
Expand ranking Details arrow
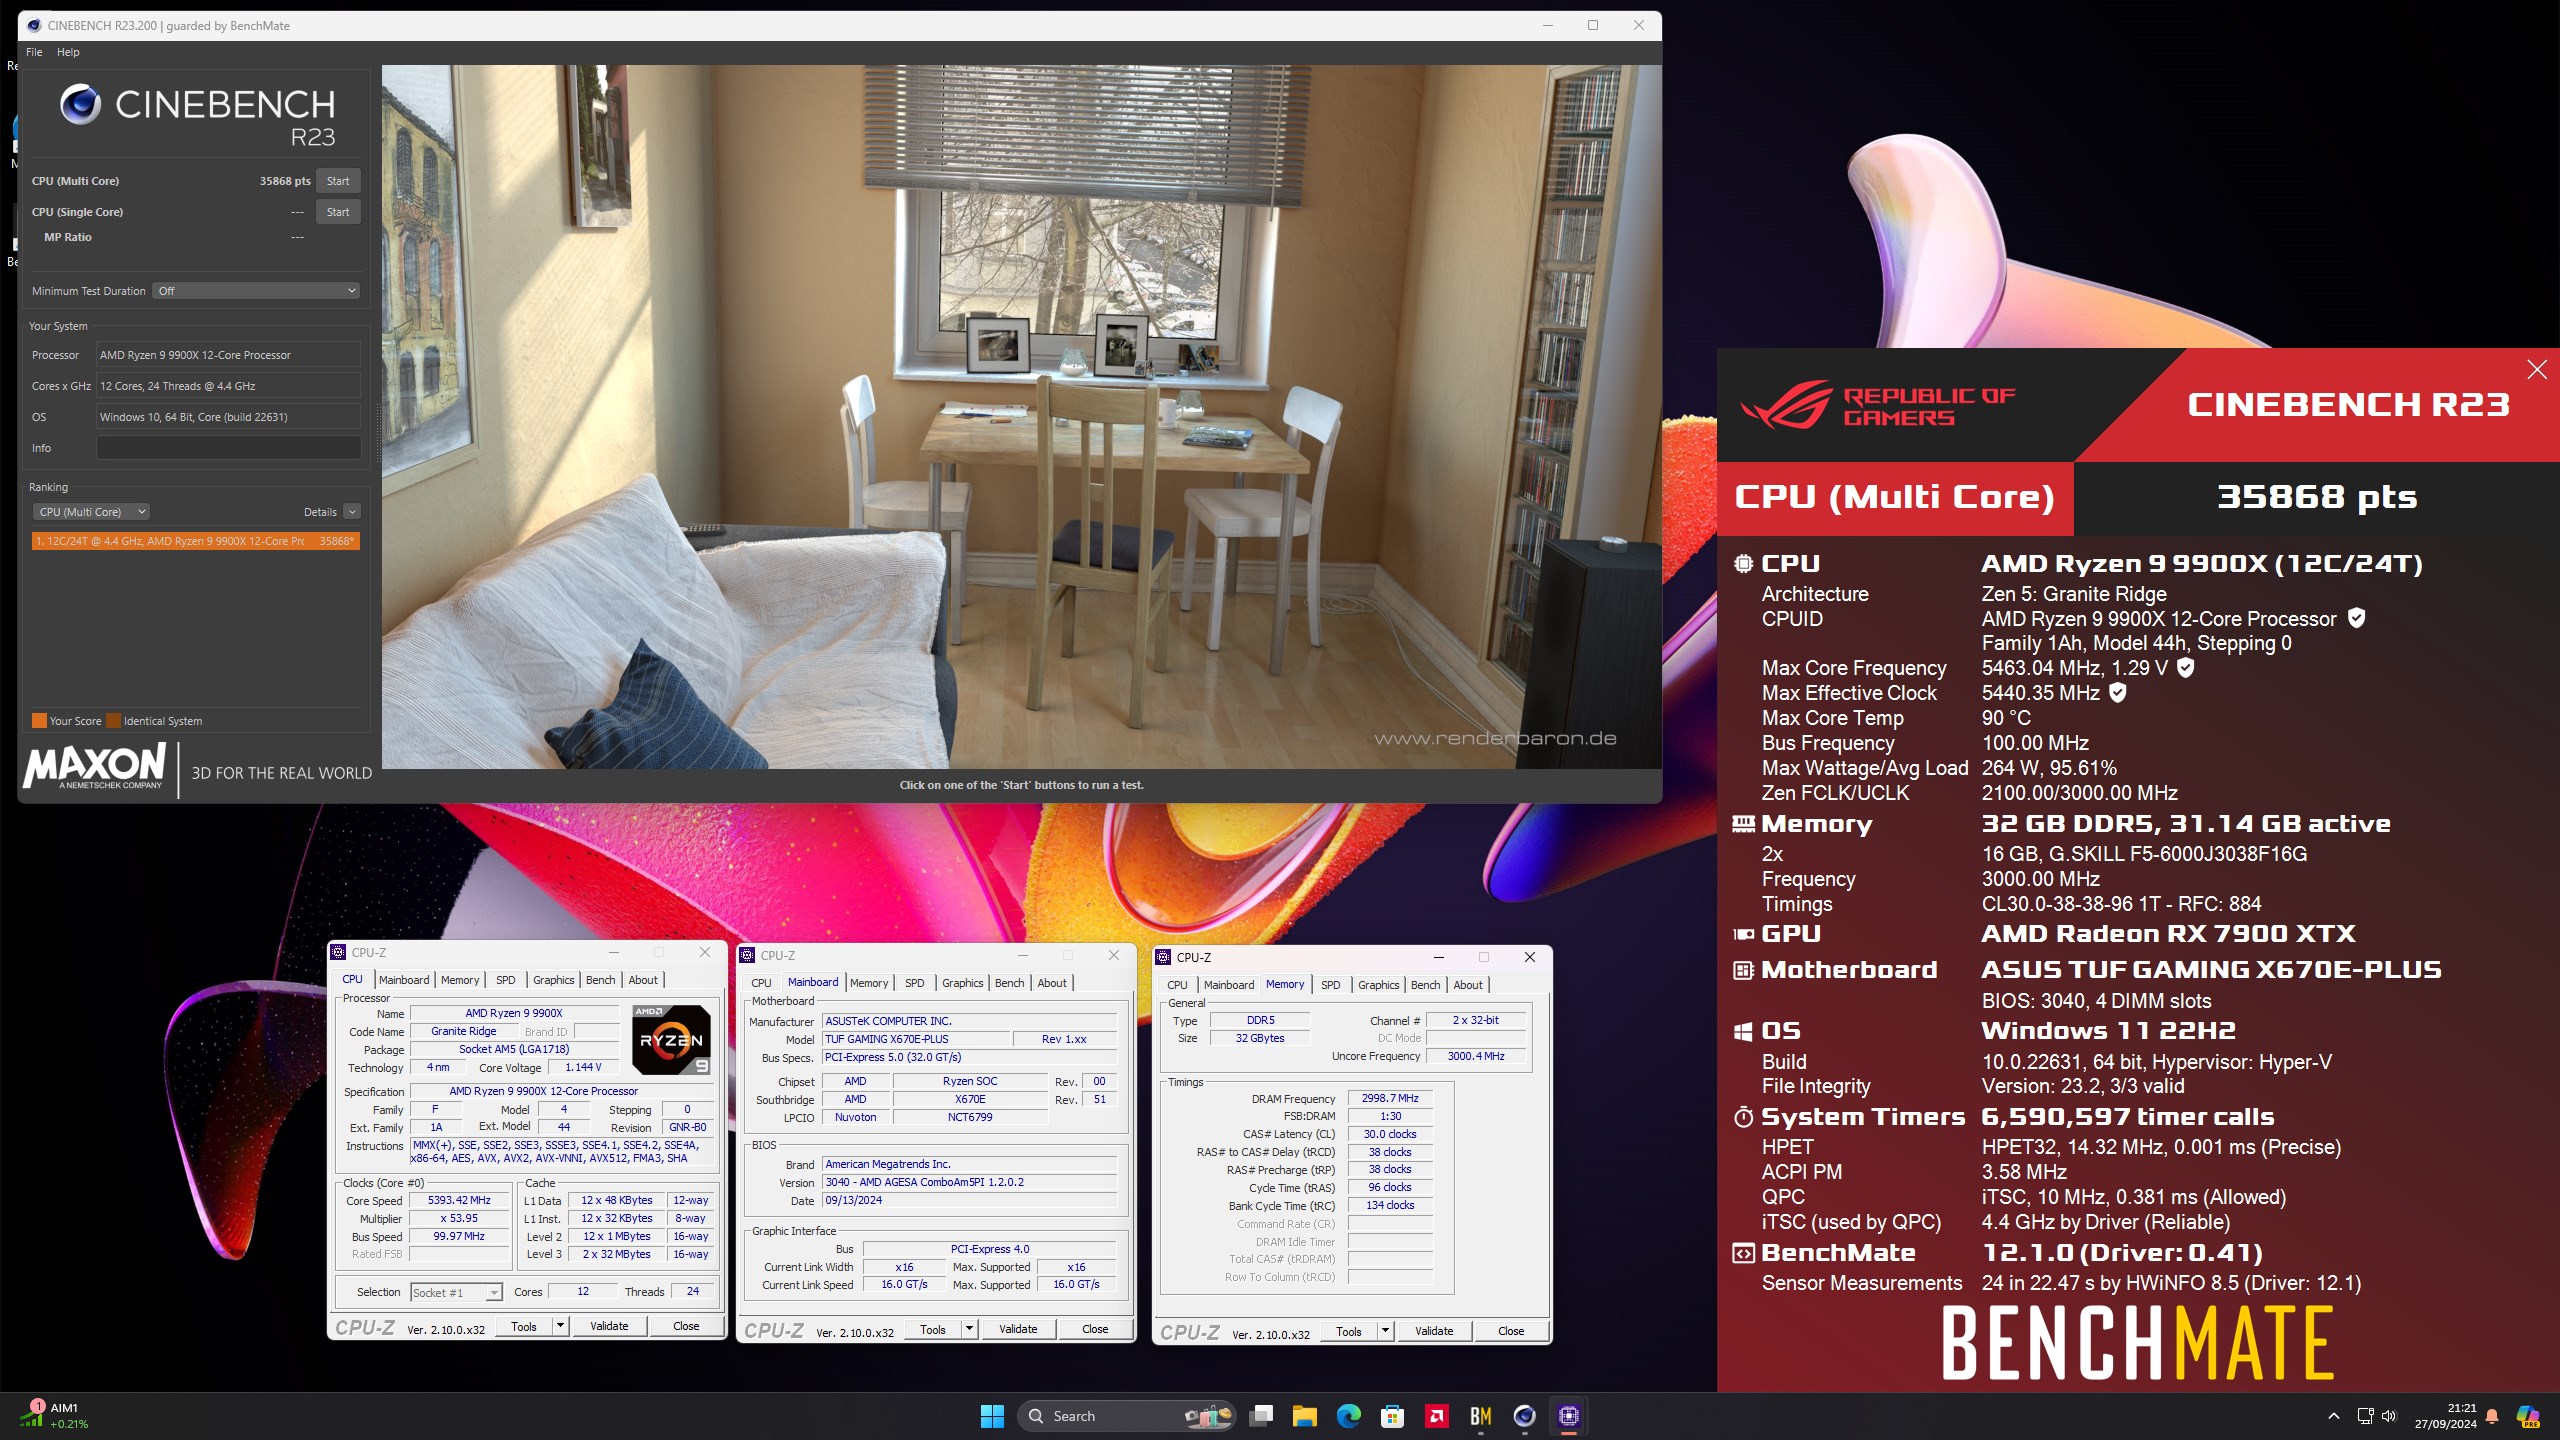352,512
